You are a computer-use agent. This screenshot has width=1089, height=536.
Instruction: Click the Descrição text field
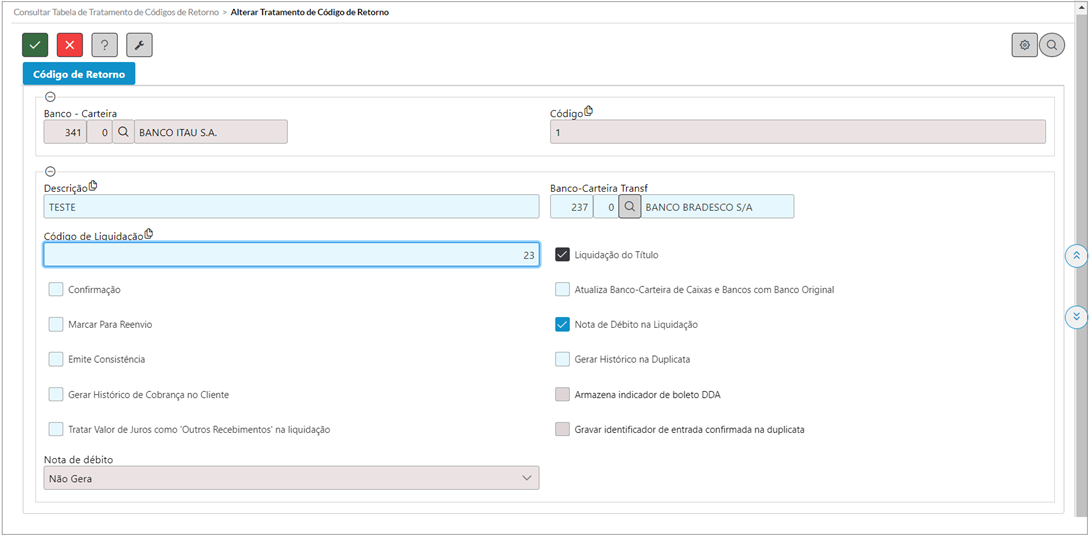[291, 207]
